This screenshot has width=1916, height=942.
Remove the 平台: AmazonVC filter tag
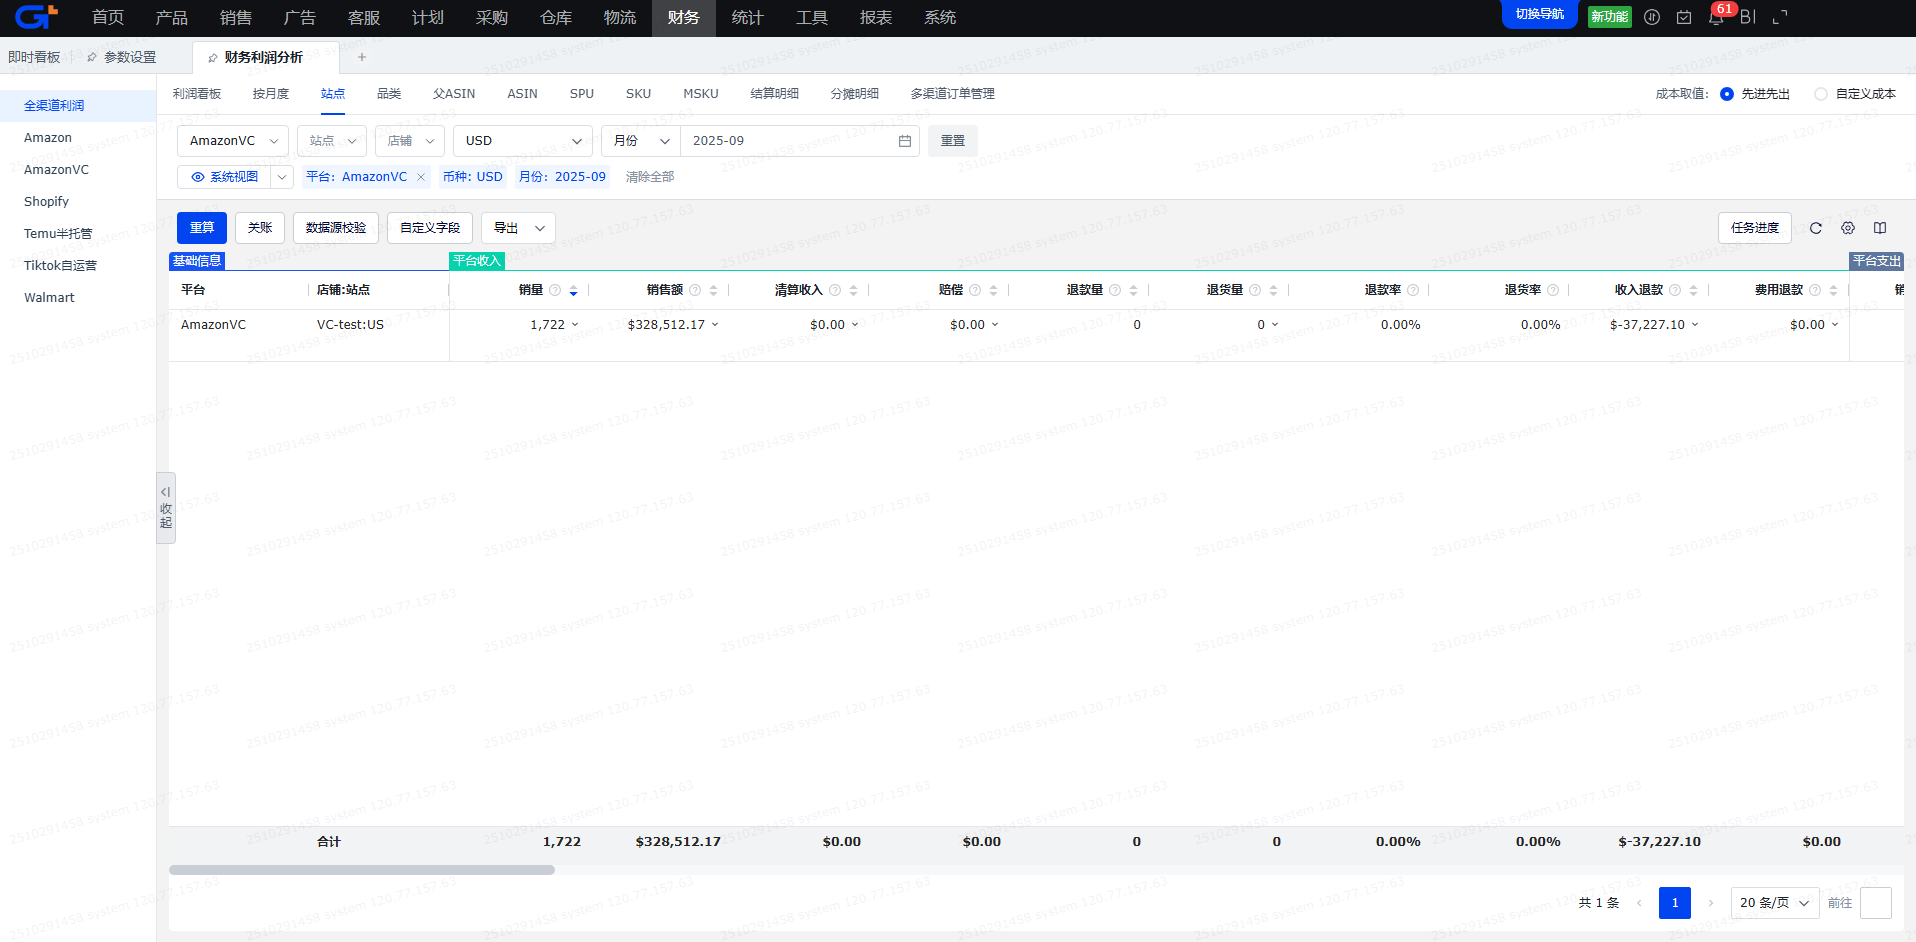[421, 177]
